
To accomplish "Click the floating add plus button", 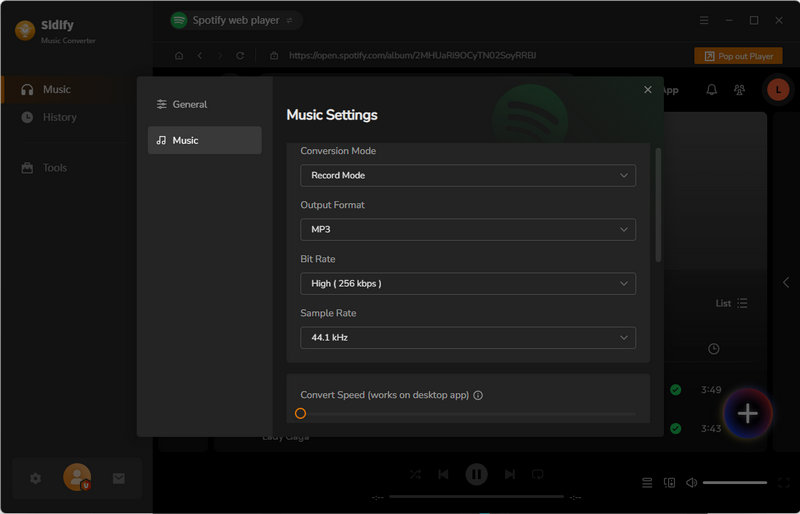I will (747, 413).
